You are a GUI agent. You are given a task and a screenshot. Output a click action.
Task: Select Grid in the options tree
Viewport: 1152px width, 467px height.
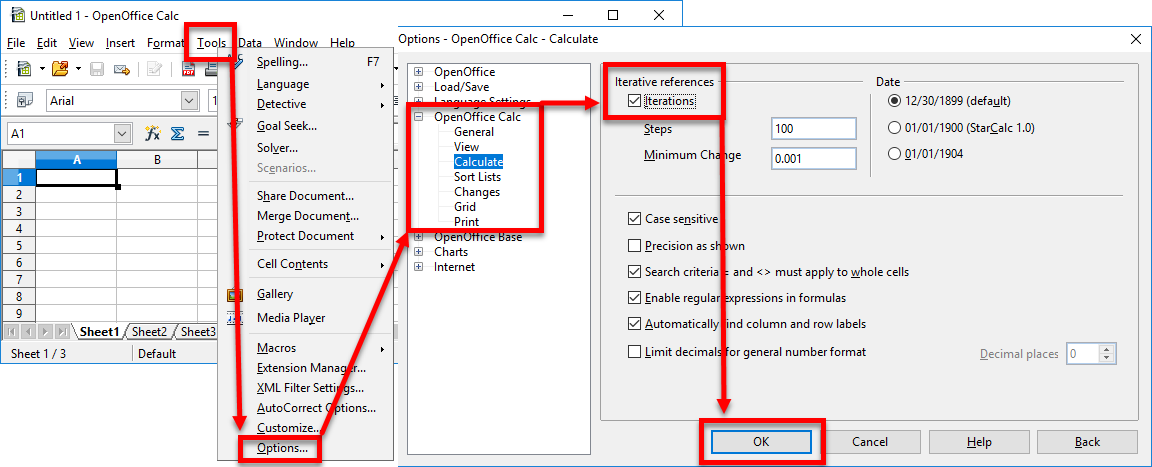pyautogui.click(x=465, y=207)
